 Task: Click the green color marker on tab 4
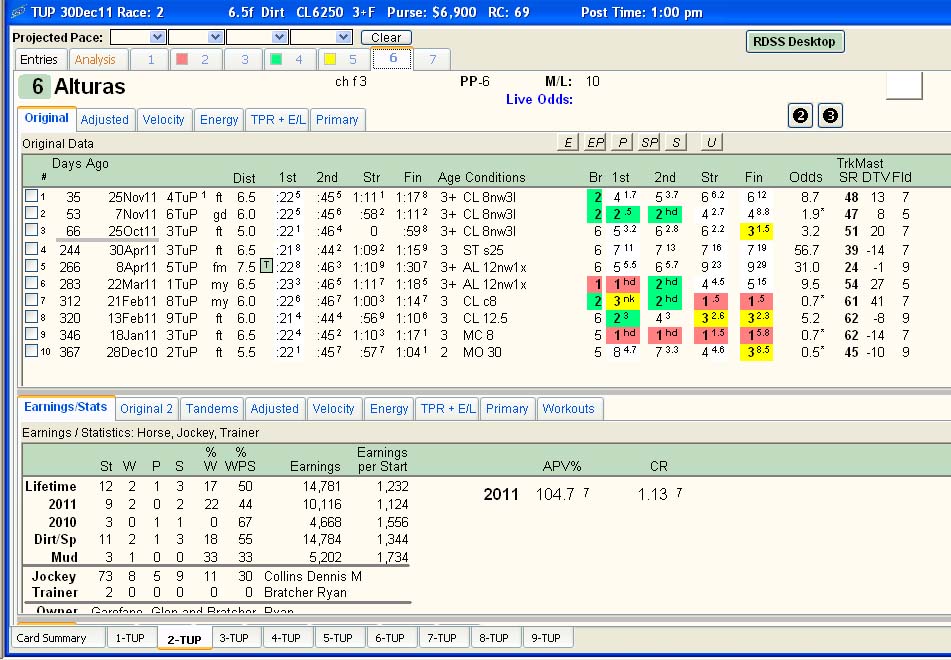coord(276,59)
